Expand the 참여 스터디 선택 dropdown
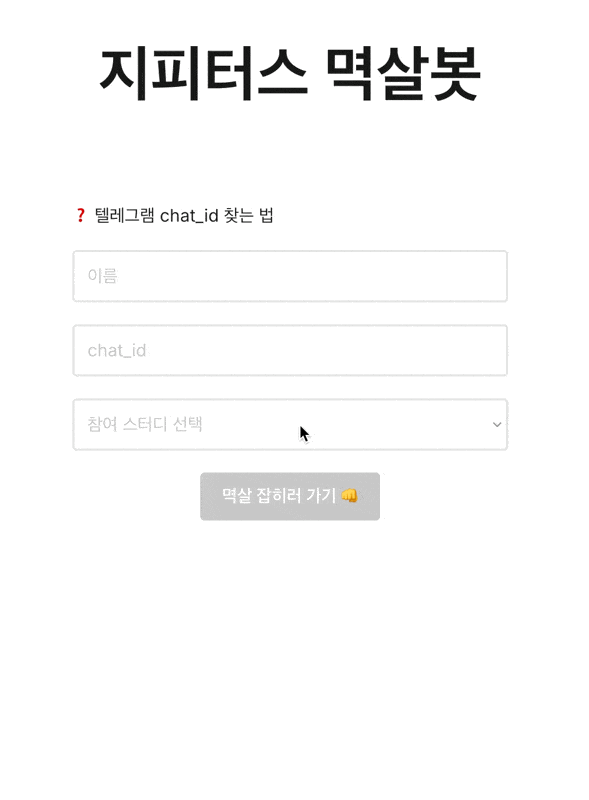The width and height of the screenshot is (589, 800). pos(290,424)
